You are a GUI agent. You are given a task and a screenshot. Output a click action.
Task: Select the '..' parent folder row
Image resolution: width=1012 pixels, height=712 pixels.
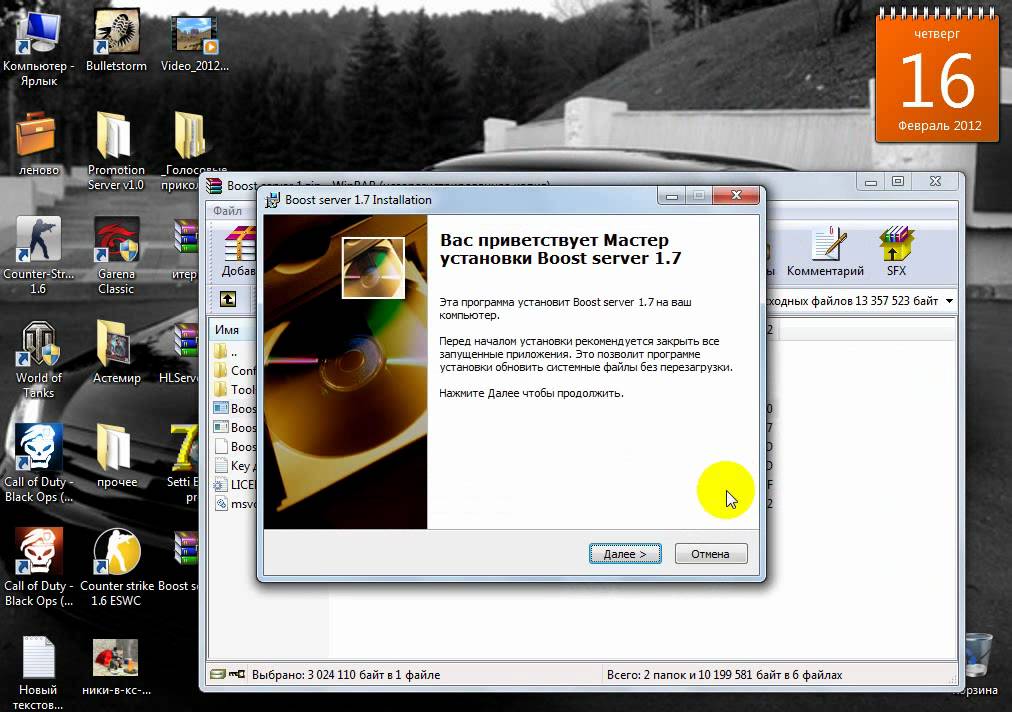[234, 352]
